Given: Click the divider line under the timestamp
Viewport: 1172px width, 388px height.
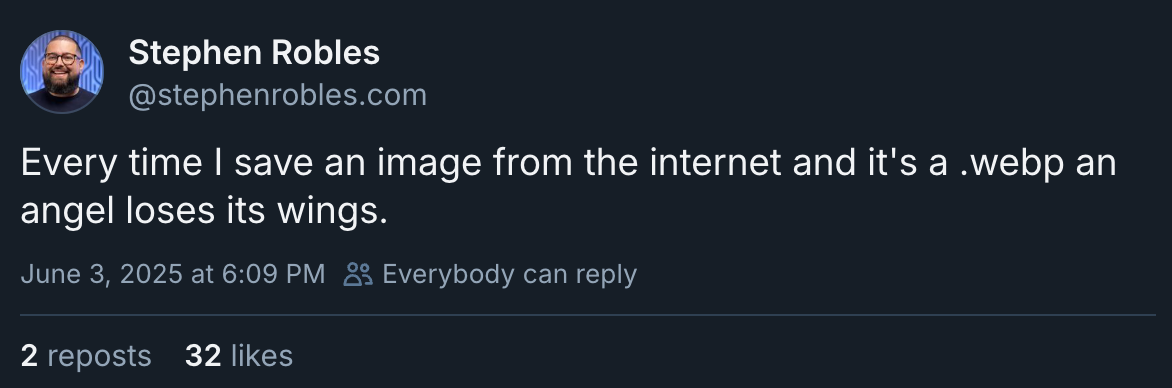Looking at the screenshot, I should 587,315.
